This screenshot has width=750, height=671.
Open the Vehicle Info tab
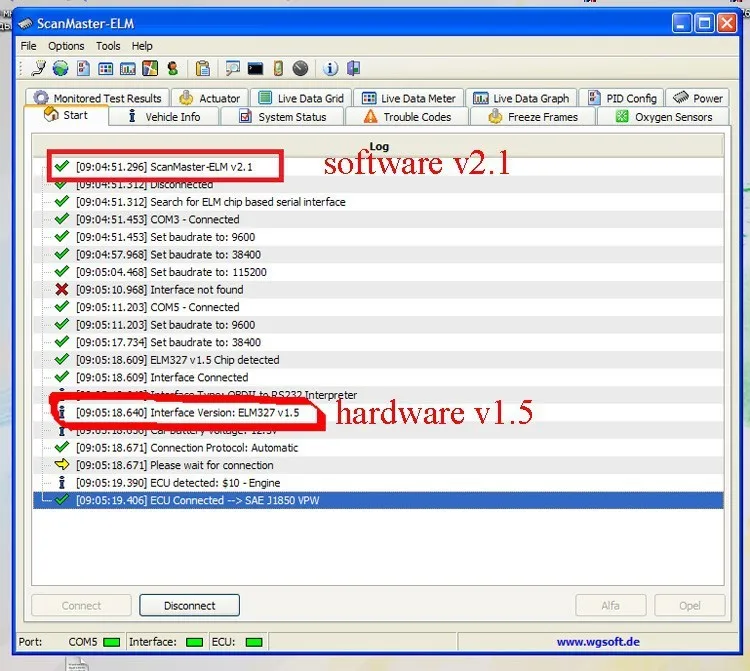(x=164, y=117)
